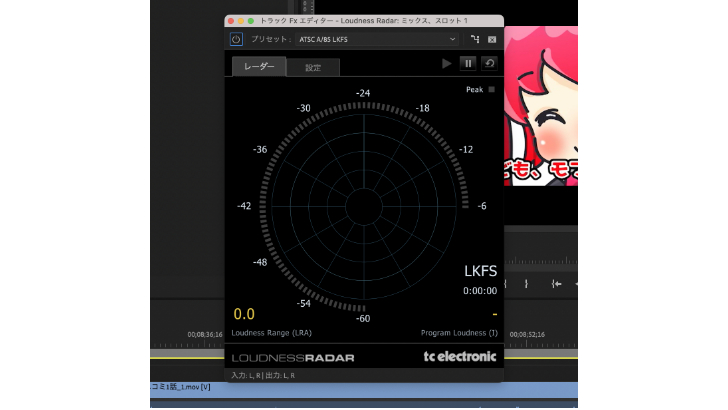Click the go-to-in-point icon in Program monitor
This screenshot has height=410, width=728.
click(x=556, y=284)
